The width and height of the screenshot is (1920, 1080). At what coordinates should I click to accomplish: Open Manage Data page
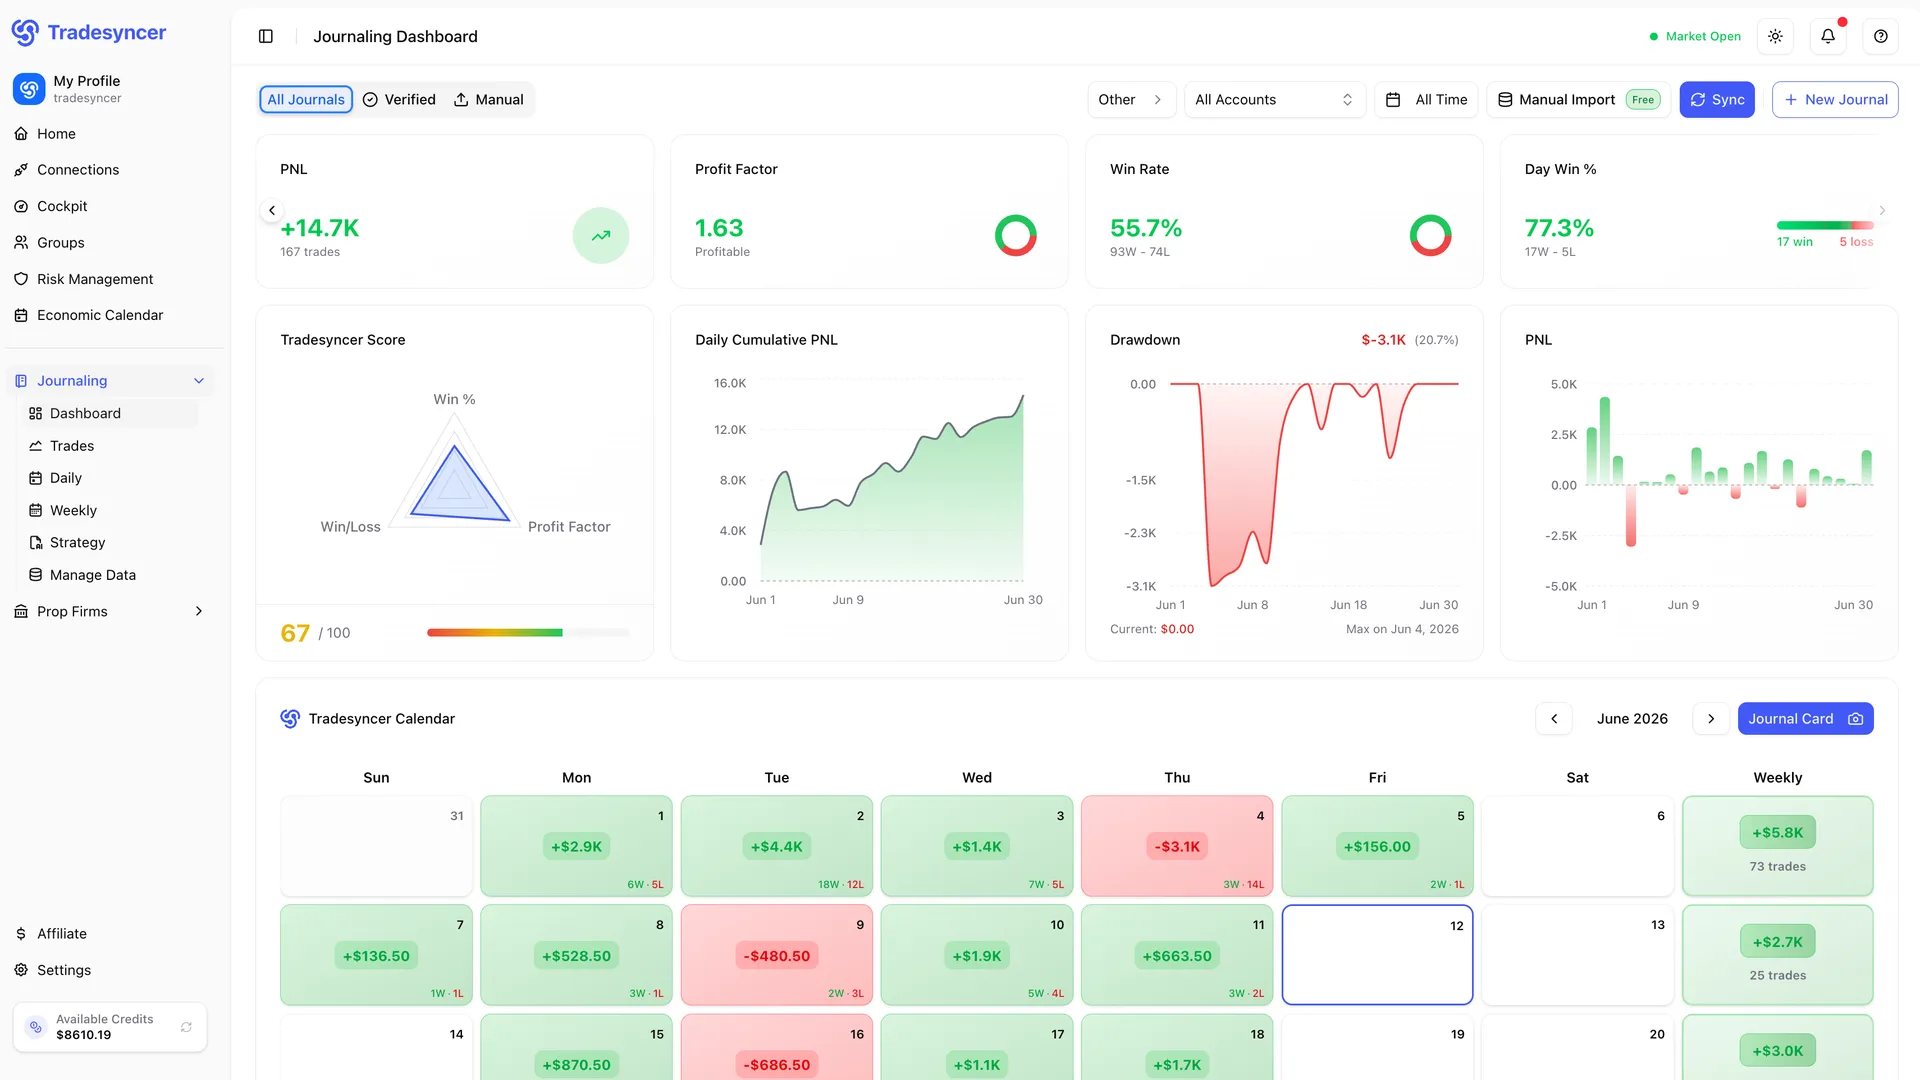(92, 575)
